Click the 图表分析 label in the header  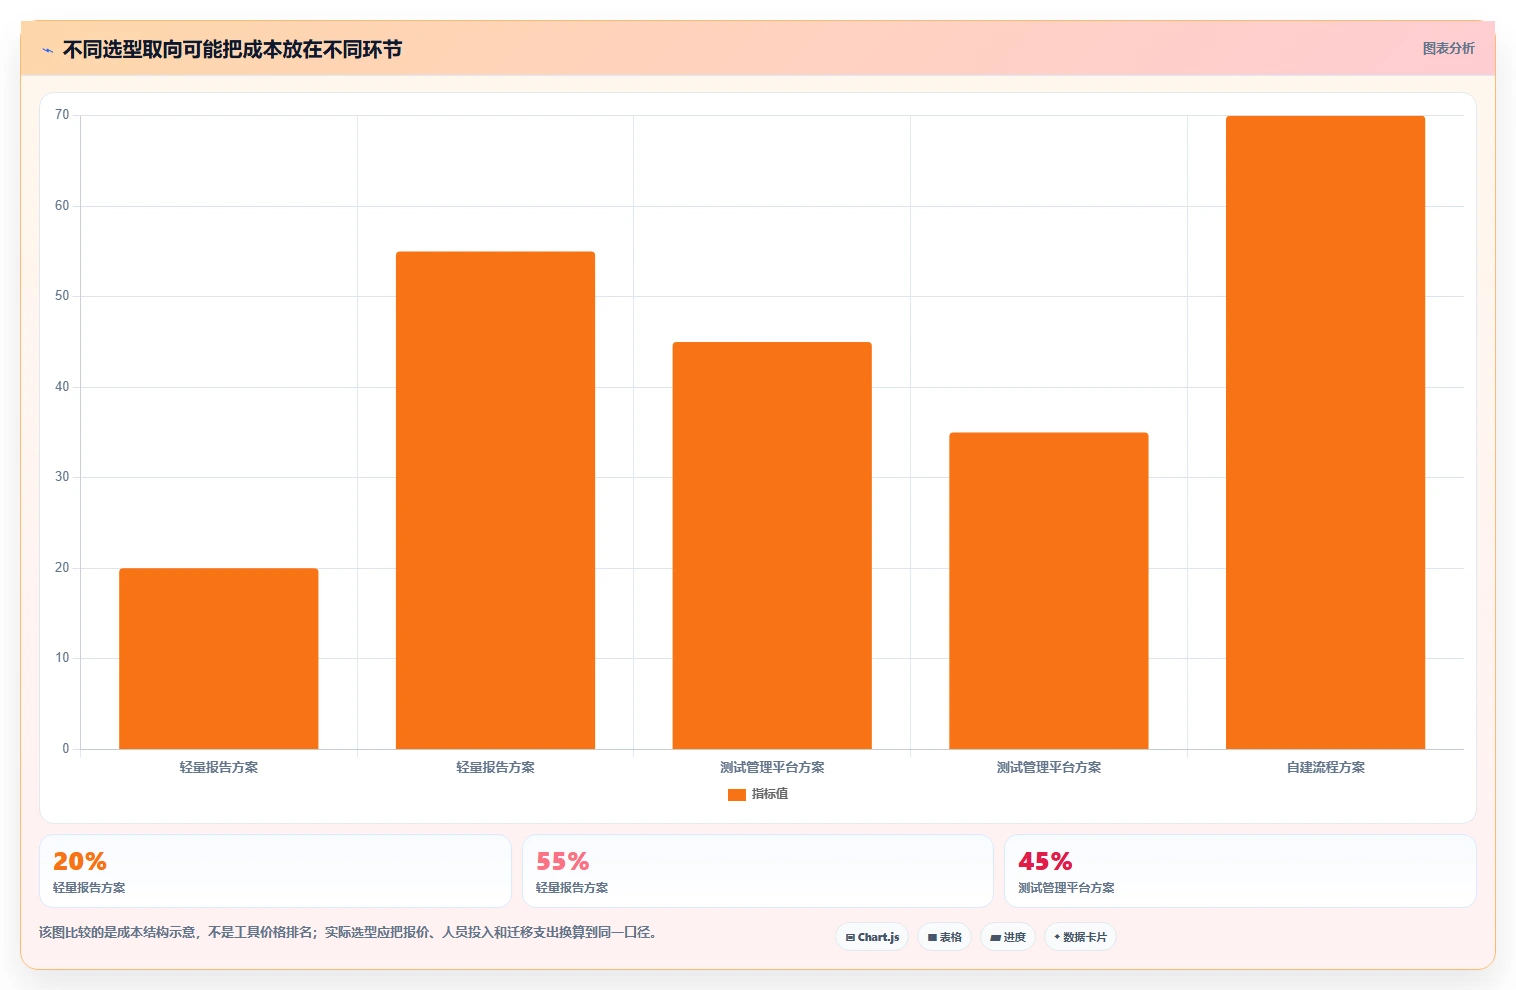[1448, 48]
